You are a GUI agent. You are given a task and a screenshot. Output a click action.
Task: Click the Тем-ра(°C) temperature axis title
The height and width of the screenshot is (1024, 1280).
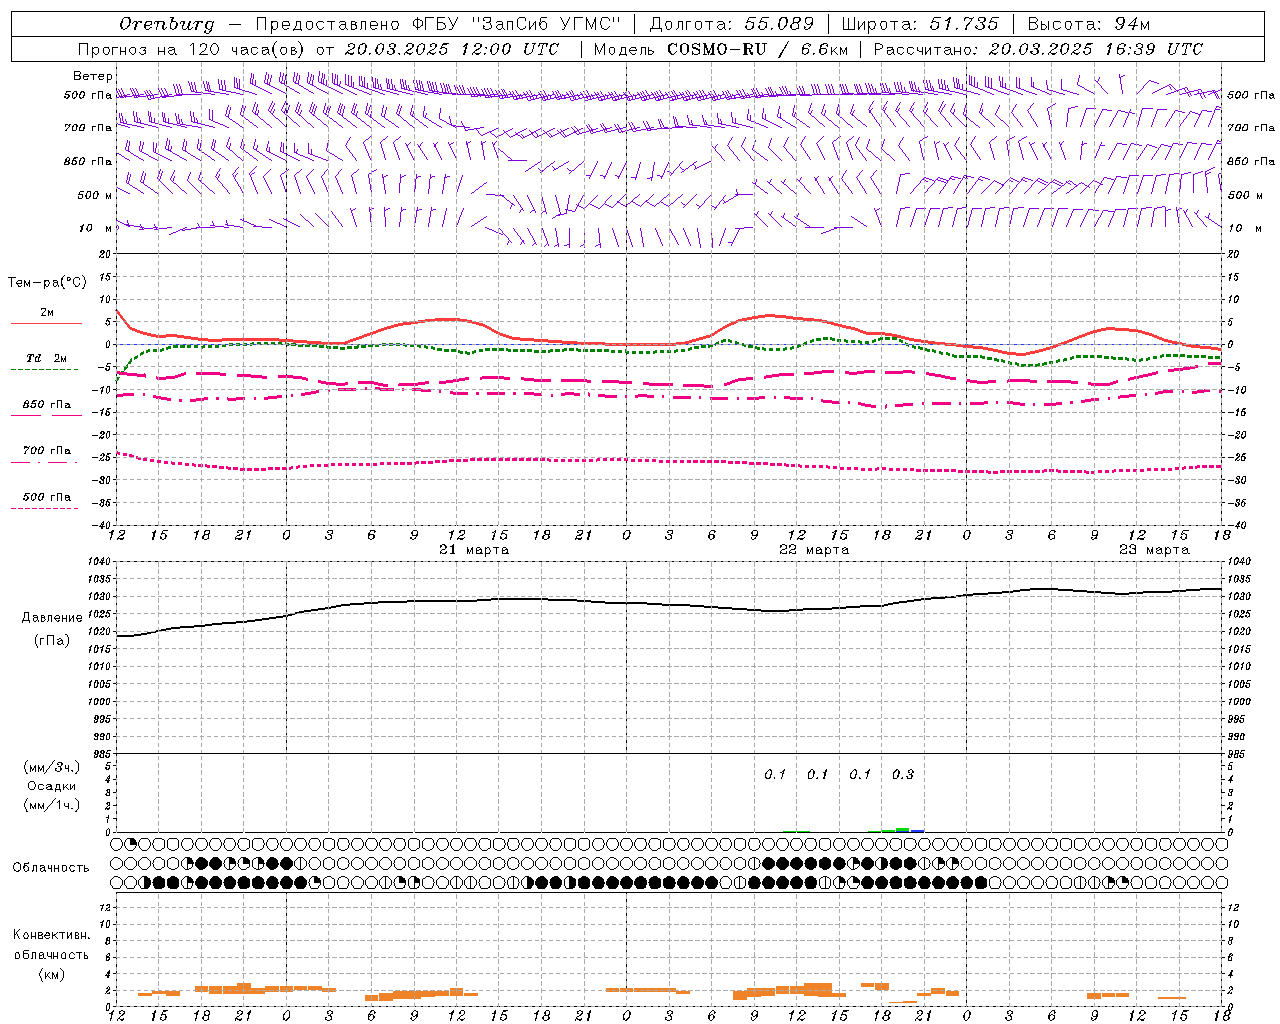(47, 283)
